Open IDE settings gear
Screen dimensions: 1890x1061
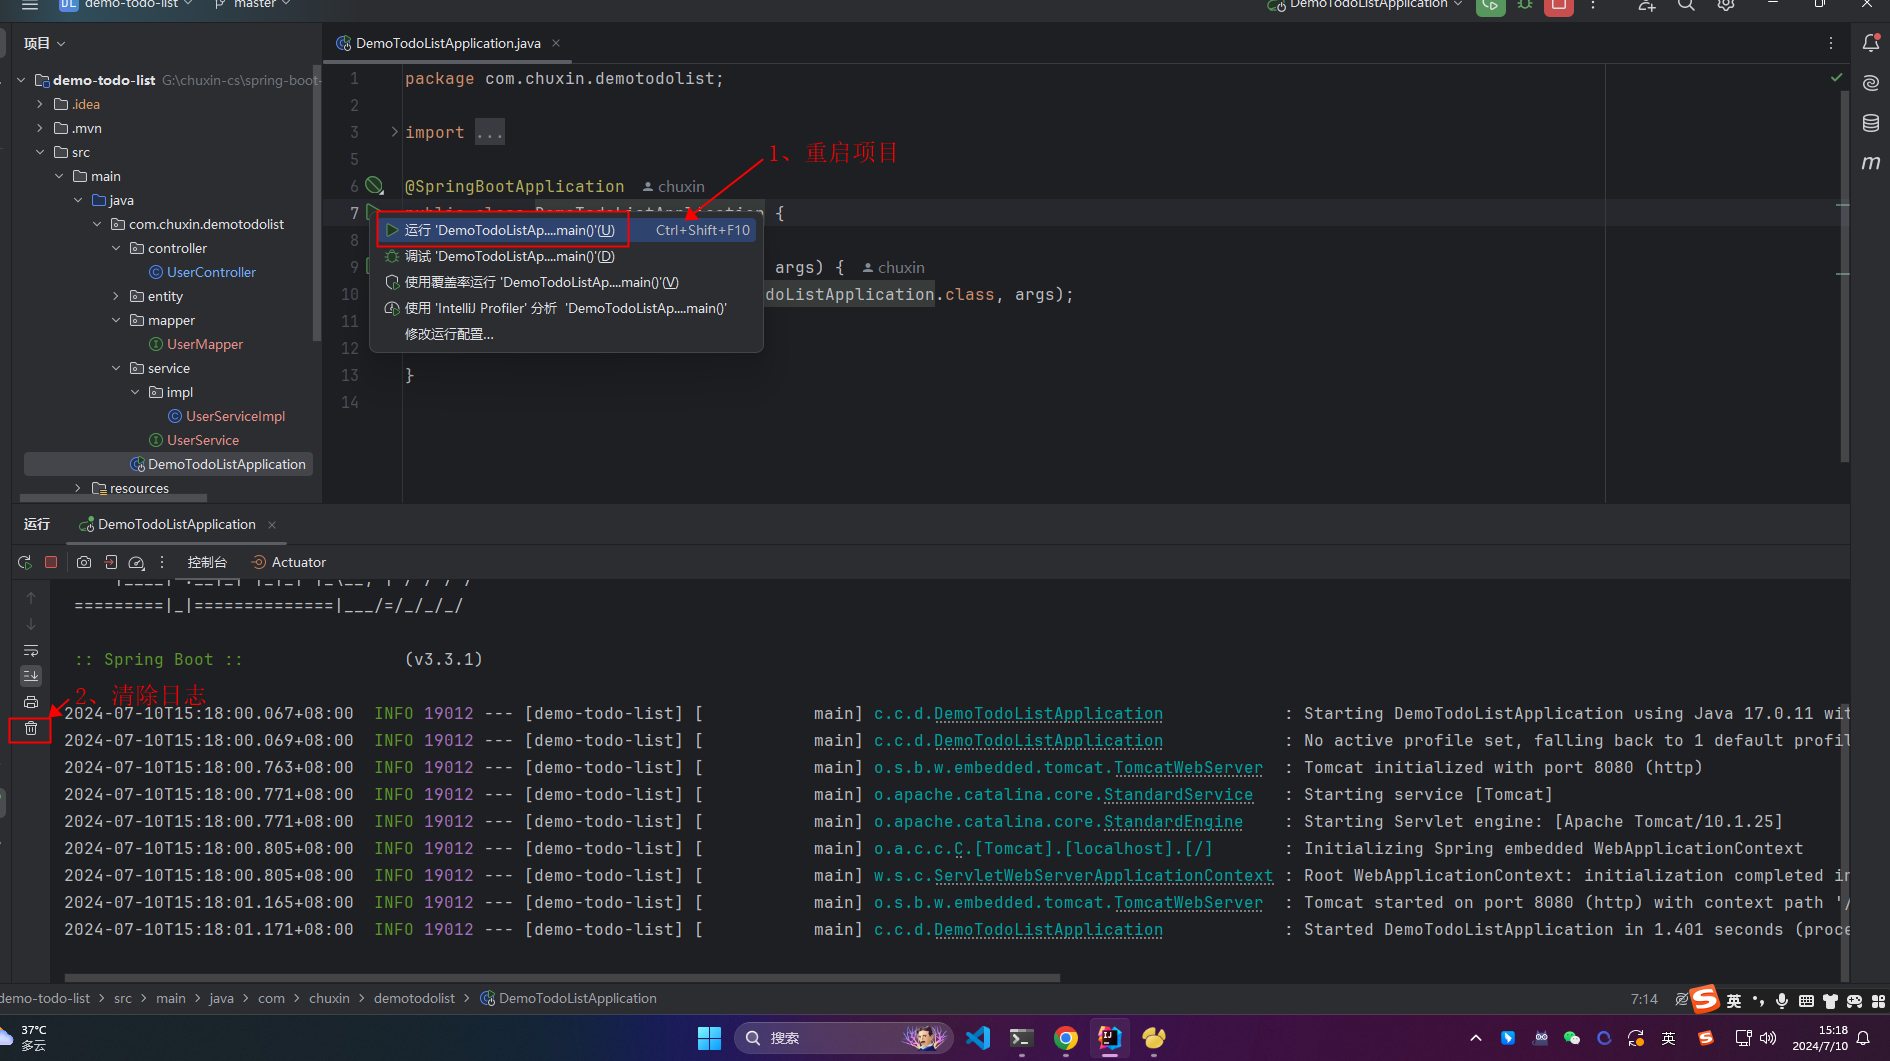pyautogui.click(x=1726, y=5)
